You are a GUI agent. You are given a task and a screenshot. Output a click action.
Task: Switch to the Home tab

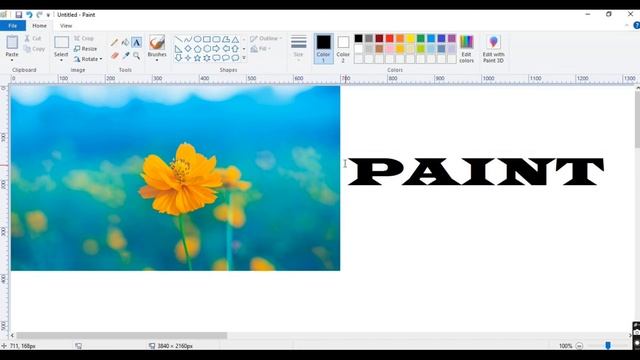click(x=40, y=26)
